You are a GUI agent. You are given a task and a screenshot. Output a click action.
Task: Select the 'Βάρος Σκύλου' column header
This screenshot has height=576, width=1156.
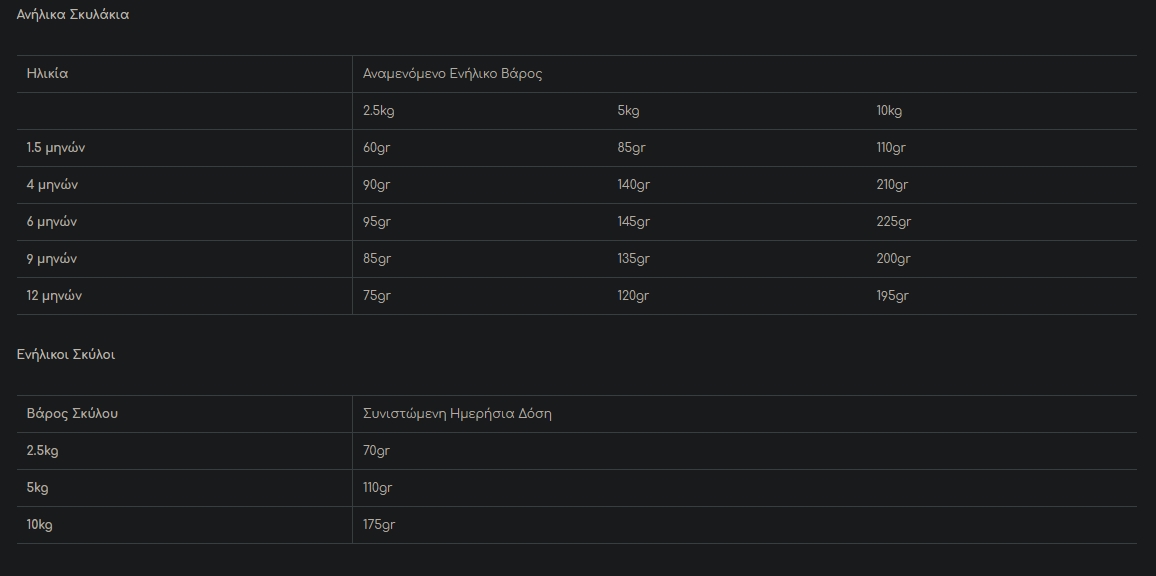pos(72,413)
